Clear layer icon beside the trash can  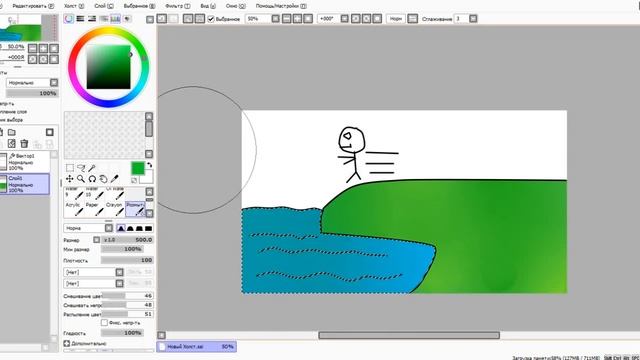(11, 144)
